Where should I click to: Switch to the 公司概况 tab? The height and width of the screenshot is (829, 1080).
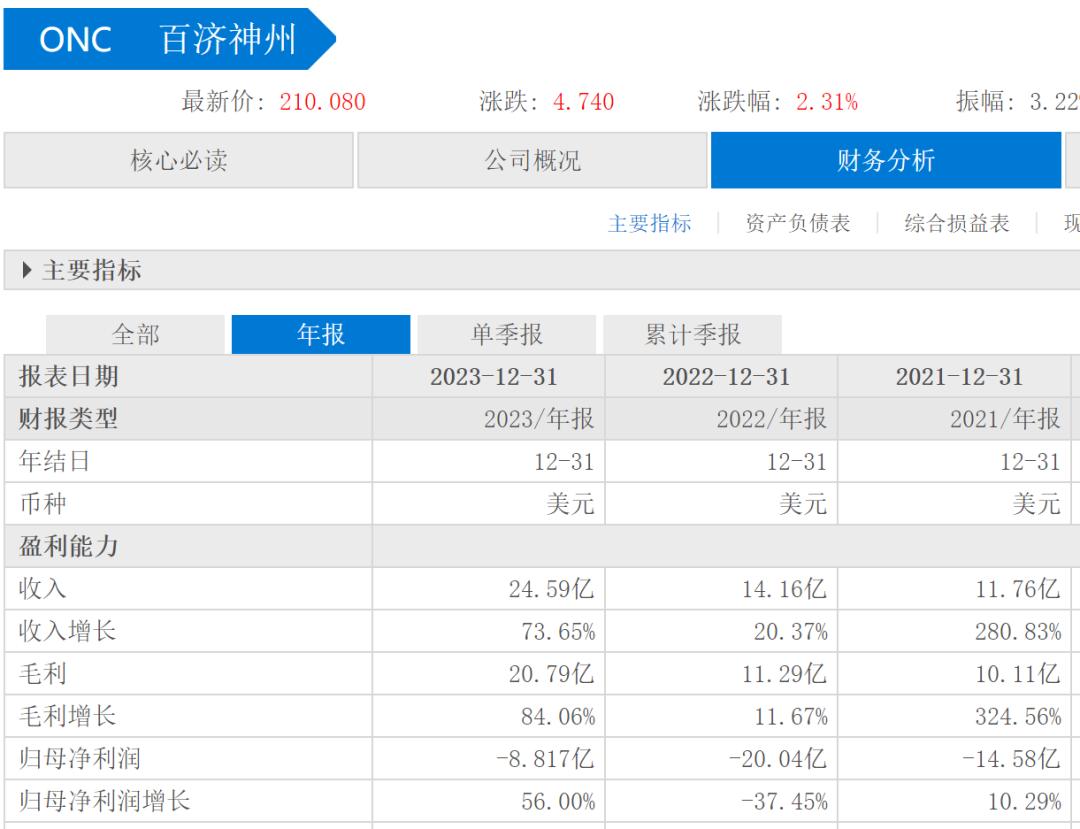(x=532, y=160)
